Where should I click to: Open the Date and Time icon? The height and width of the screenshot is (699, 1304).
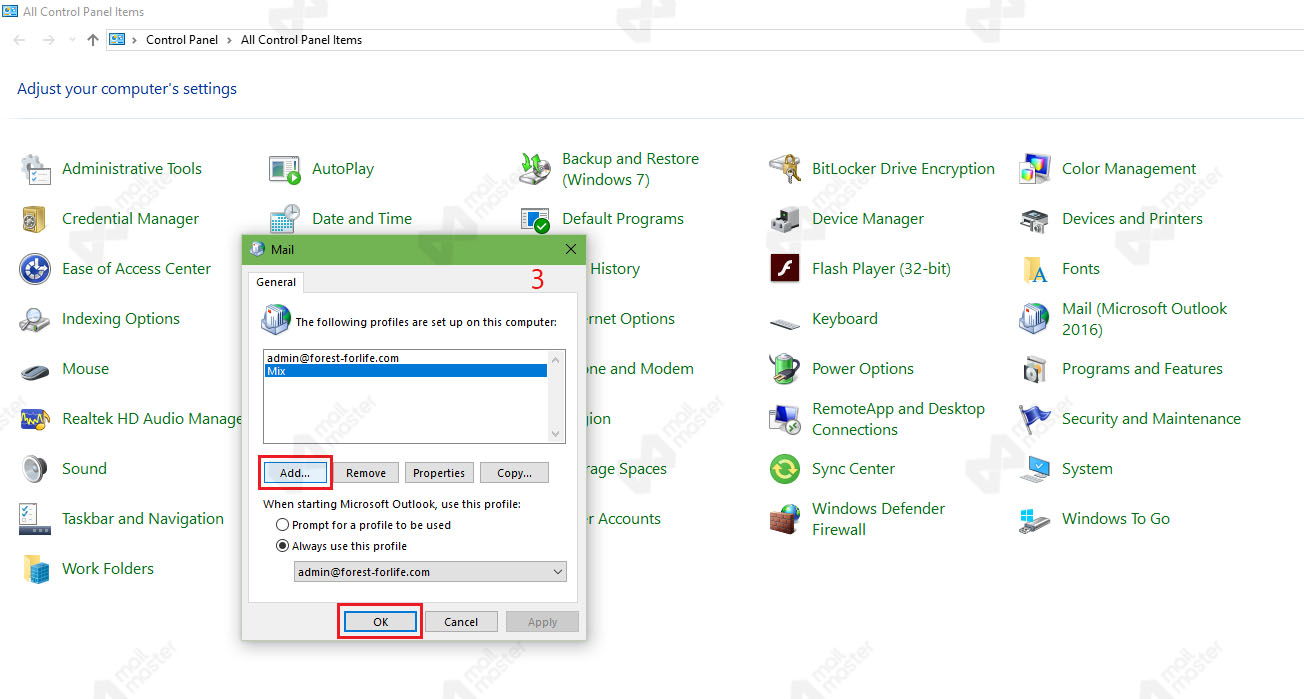pyautogui.click(x=285, y=219)
